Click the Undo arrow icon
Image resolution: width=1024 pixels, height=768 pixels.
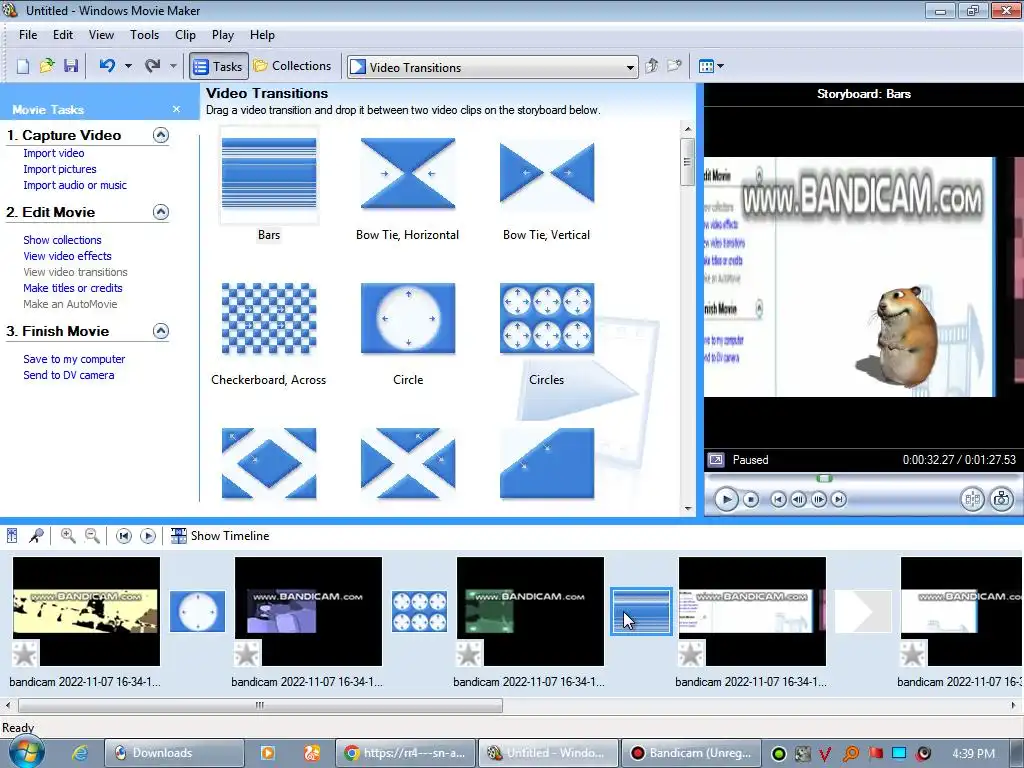[x=108, y=65]
